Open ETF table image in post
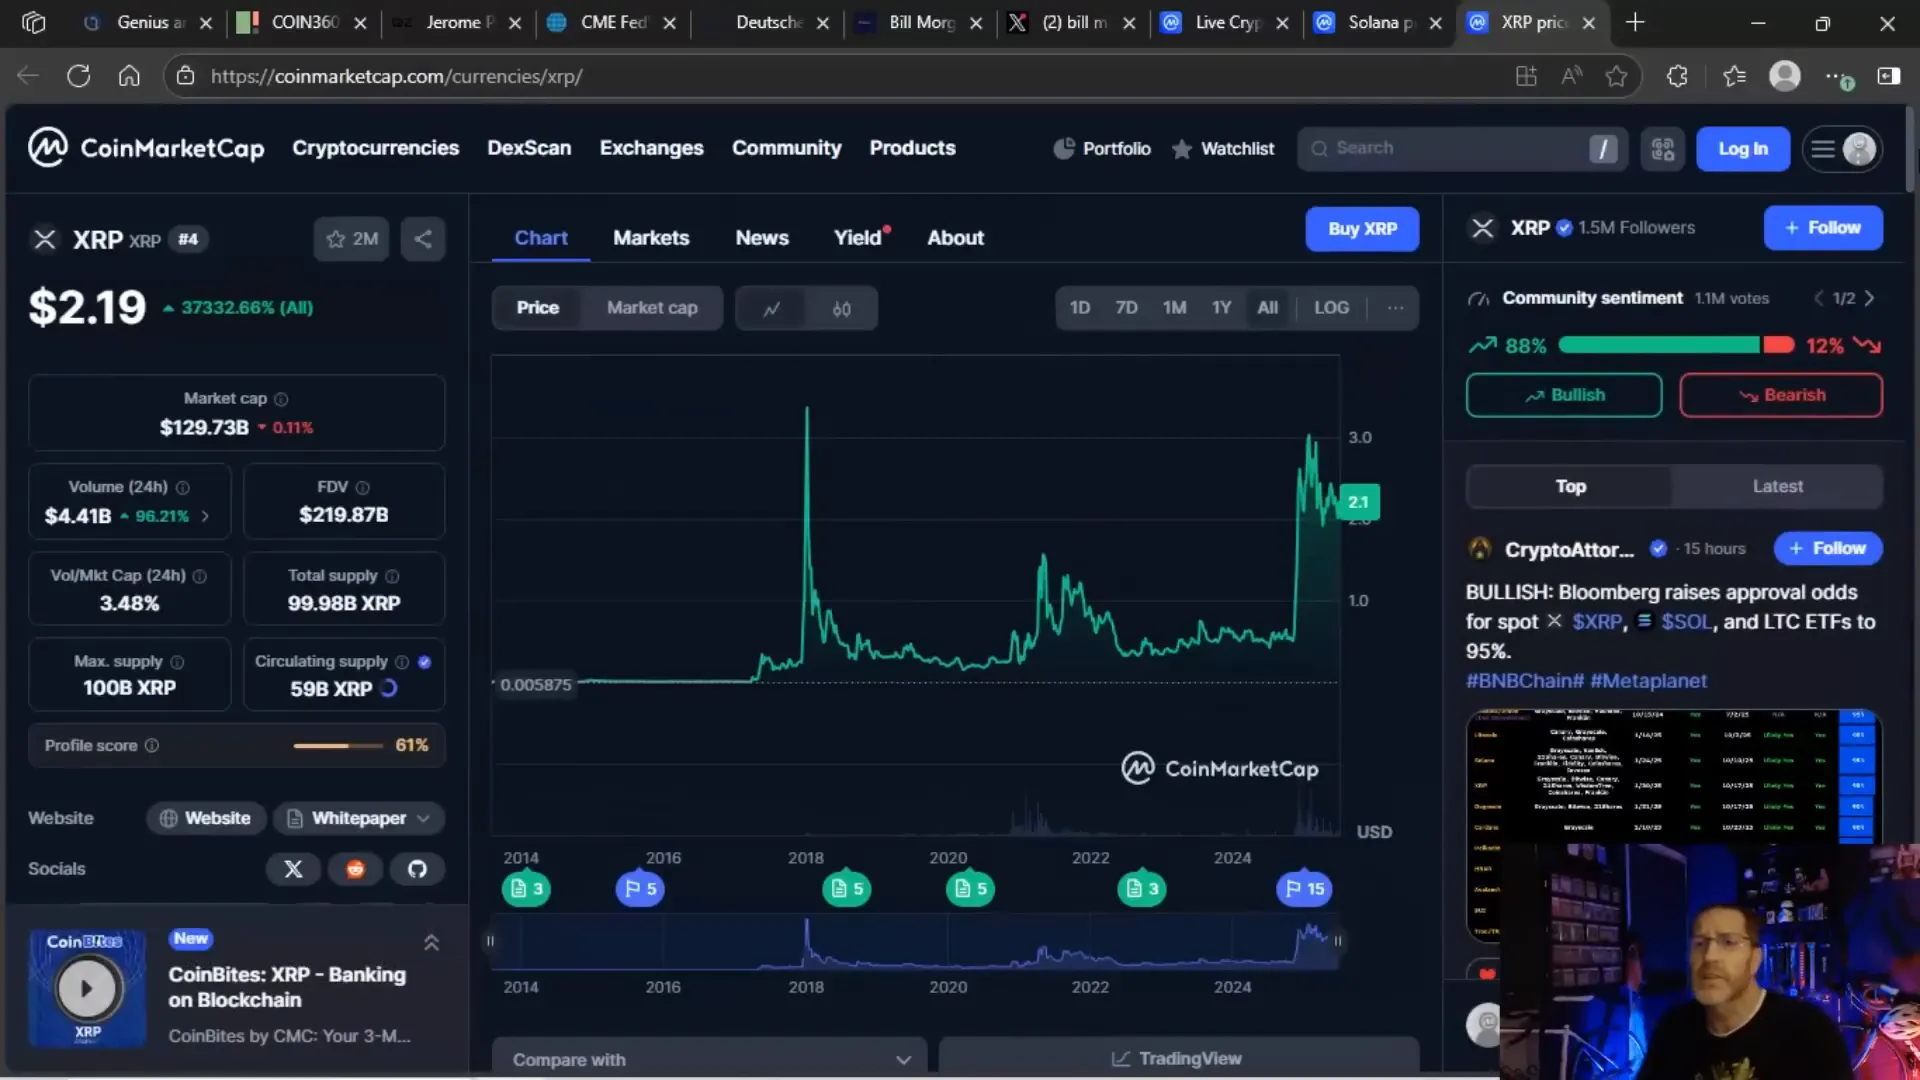This screenshot has width=1920, height=1080. 1673,777
